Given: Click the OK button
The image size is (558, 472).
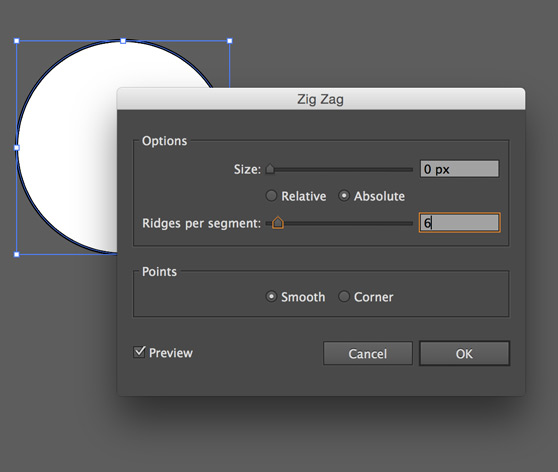Looking at the screenshot, I should (464, 353).
